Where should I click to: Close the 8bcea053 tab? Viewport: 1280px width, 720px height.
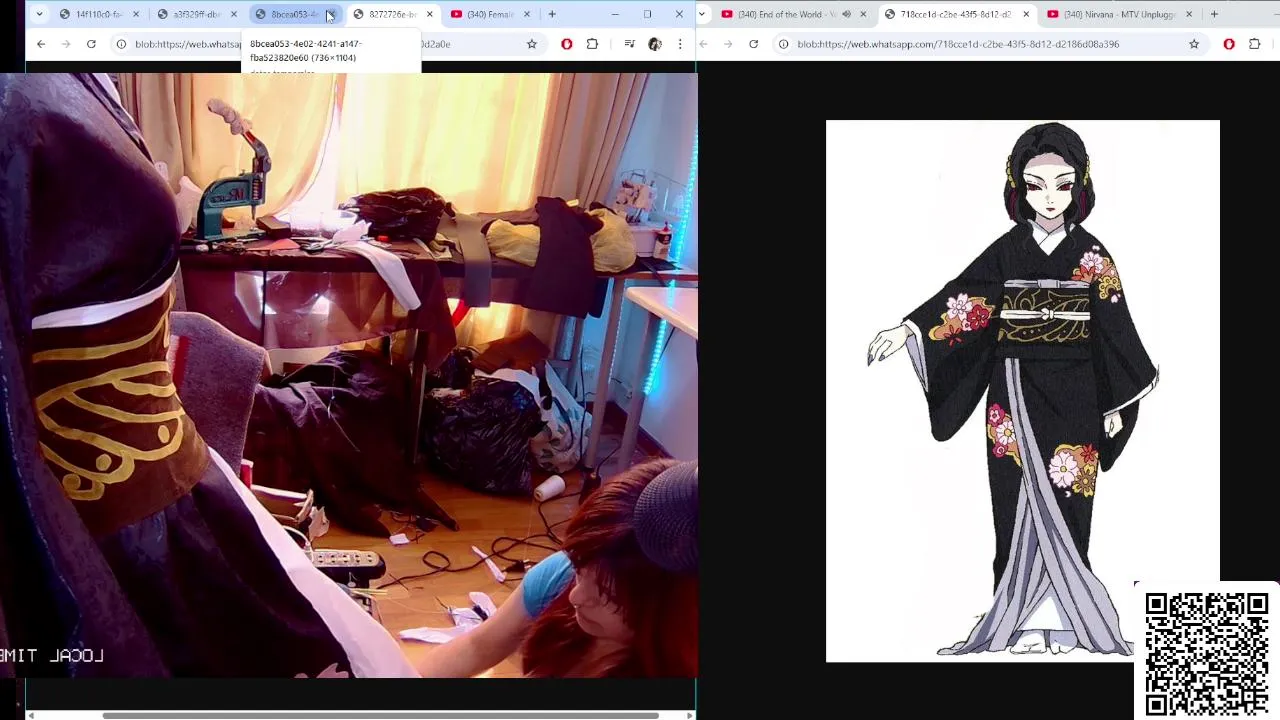tap(331, 14)
